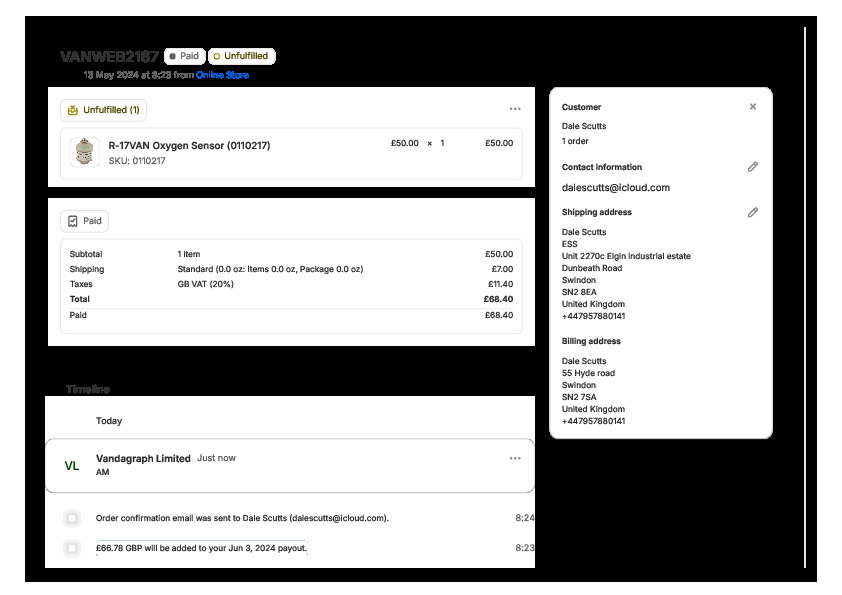Click the vertical scrollbar on right edge
This screenshot has height=595, width=842.
[x=805, y=300]
